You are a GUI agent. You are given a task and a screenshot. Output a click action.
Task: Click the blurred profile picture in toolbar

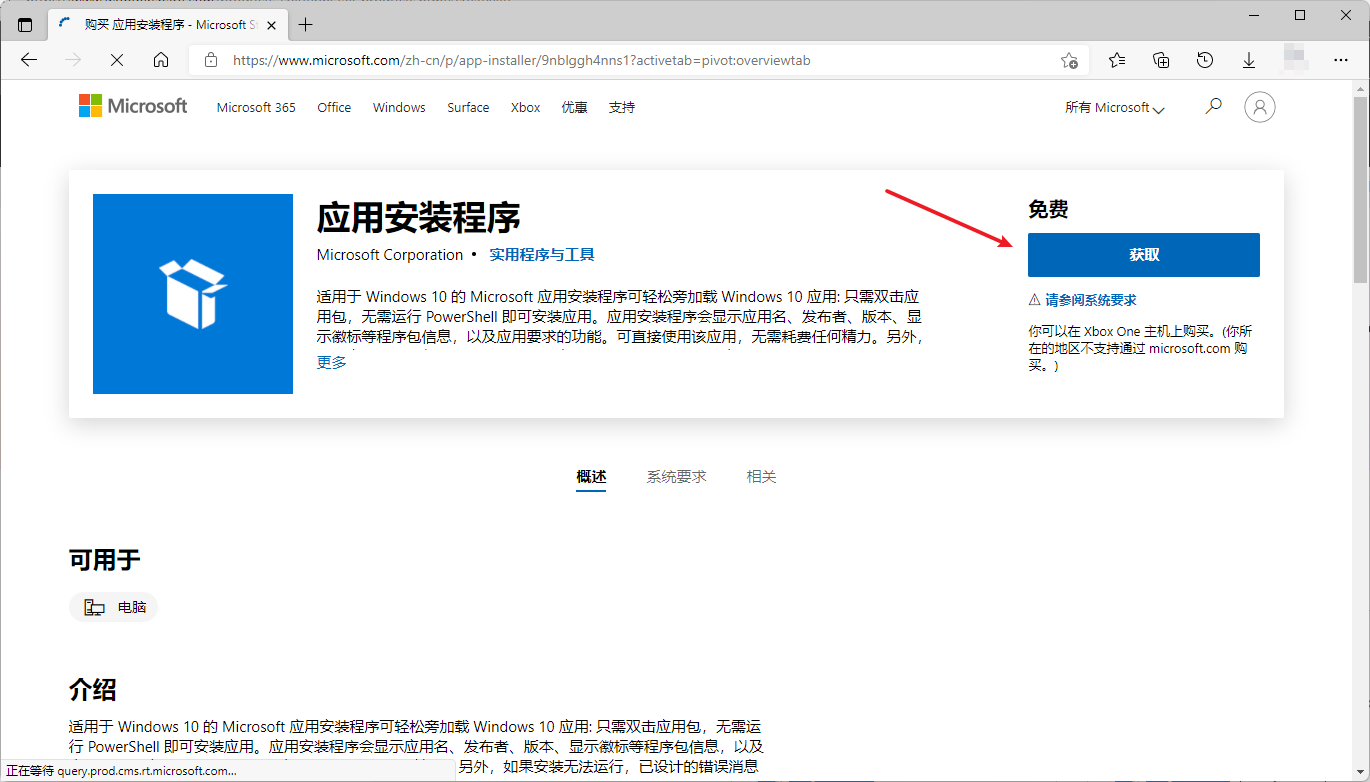(1295, 60)
